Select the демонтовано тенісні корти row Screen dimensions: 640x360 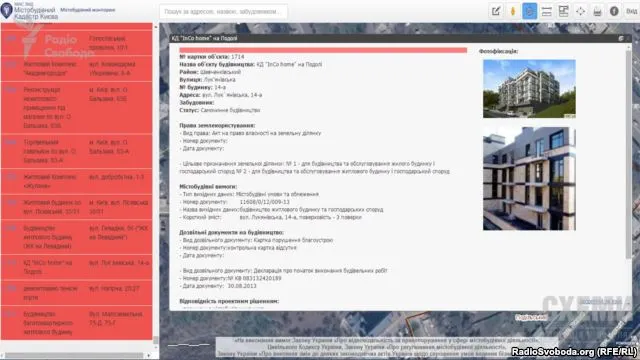point(76,293)
